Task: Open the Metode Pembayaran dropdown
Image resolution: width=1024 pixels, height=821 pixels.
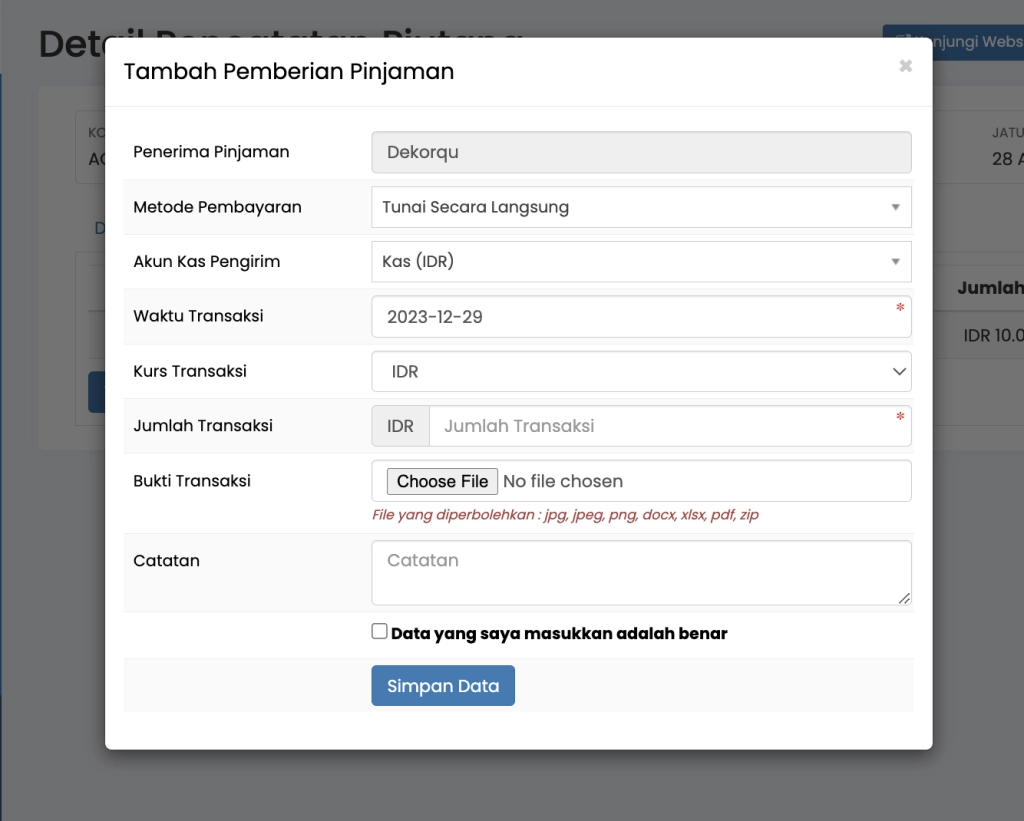Action: (641, 207)
